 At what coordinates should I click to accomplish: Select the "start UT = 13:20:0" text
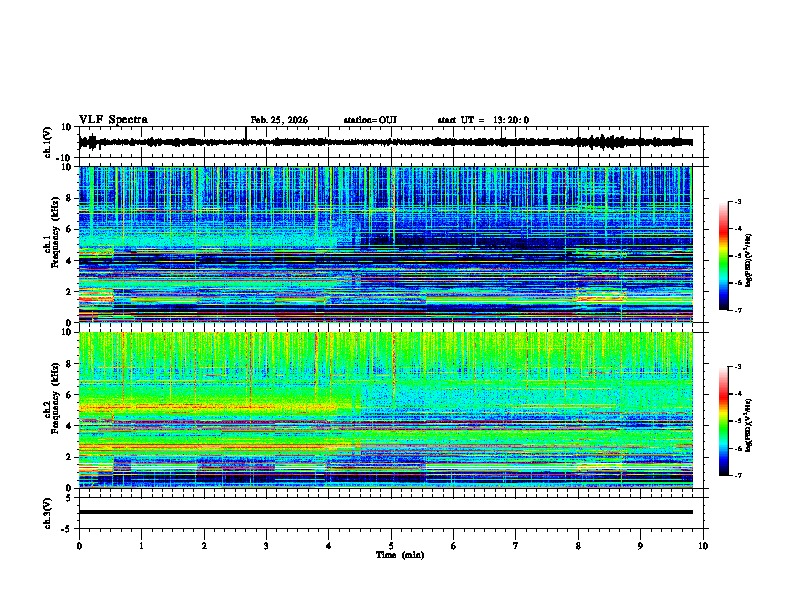483,120
